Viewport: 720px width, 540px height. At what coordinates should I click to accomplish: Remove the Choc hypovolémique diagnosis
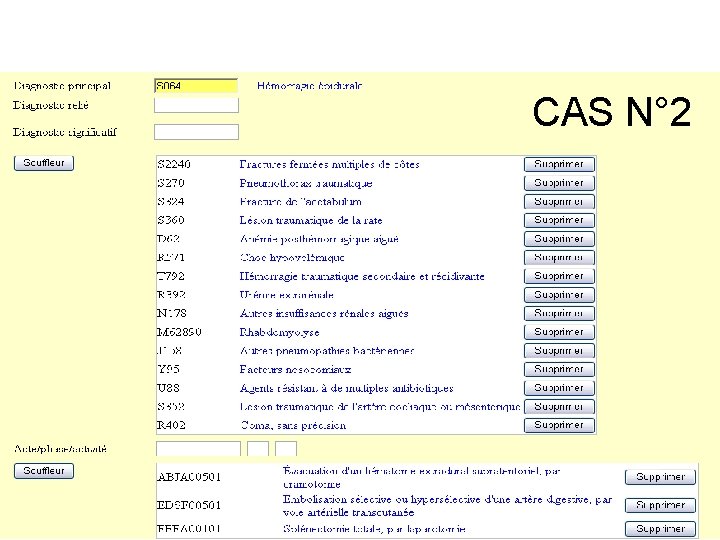559,258
